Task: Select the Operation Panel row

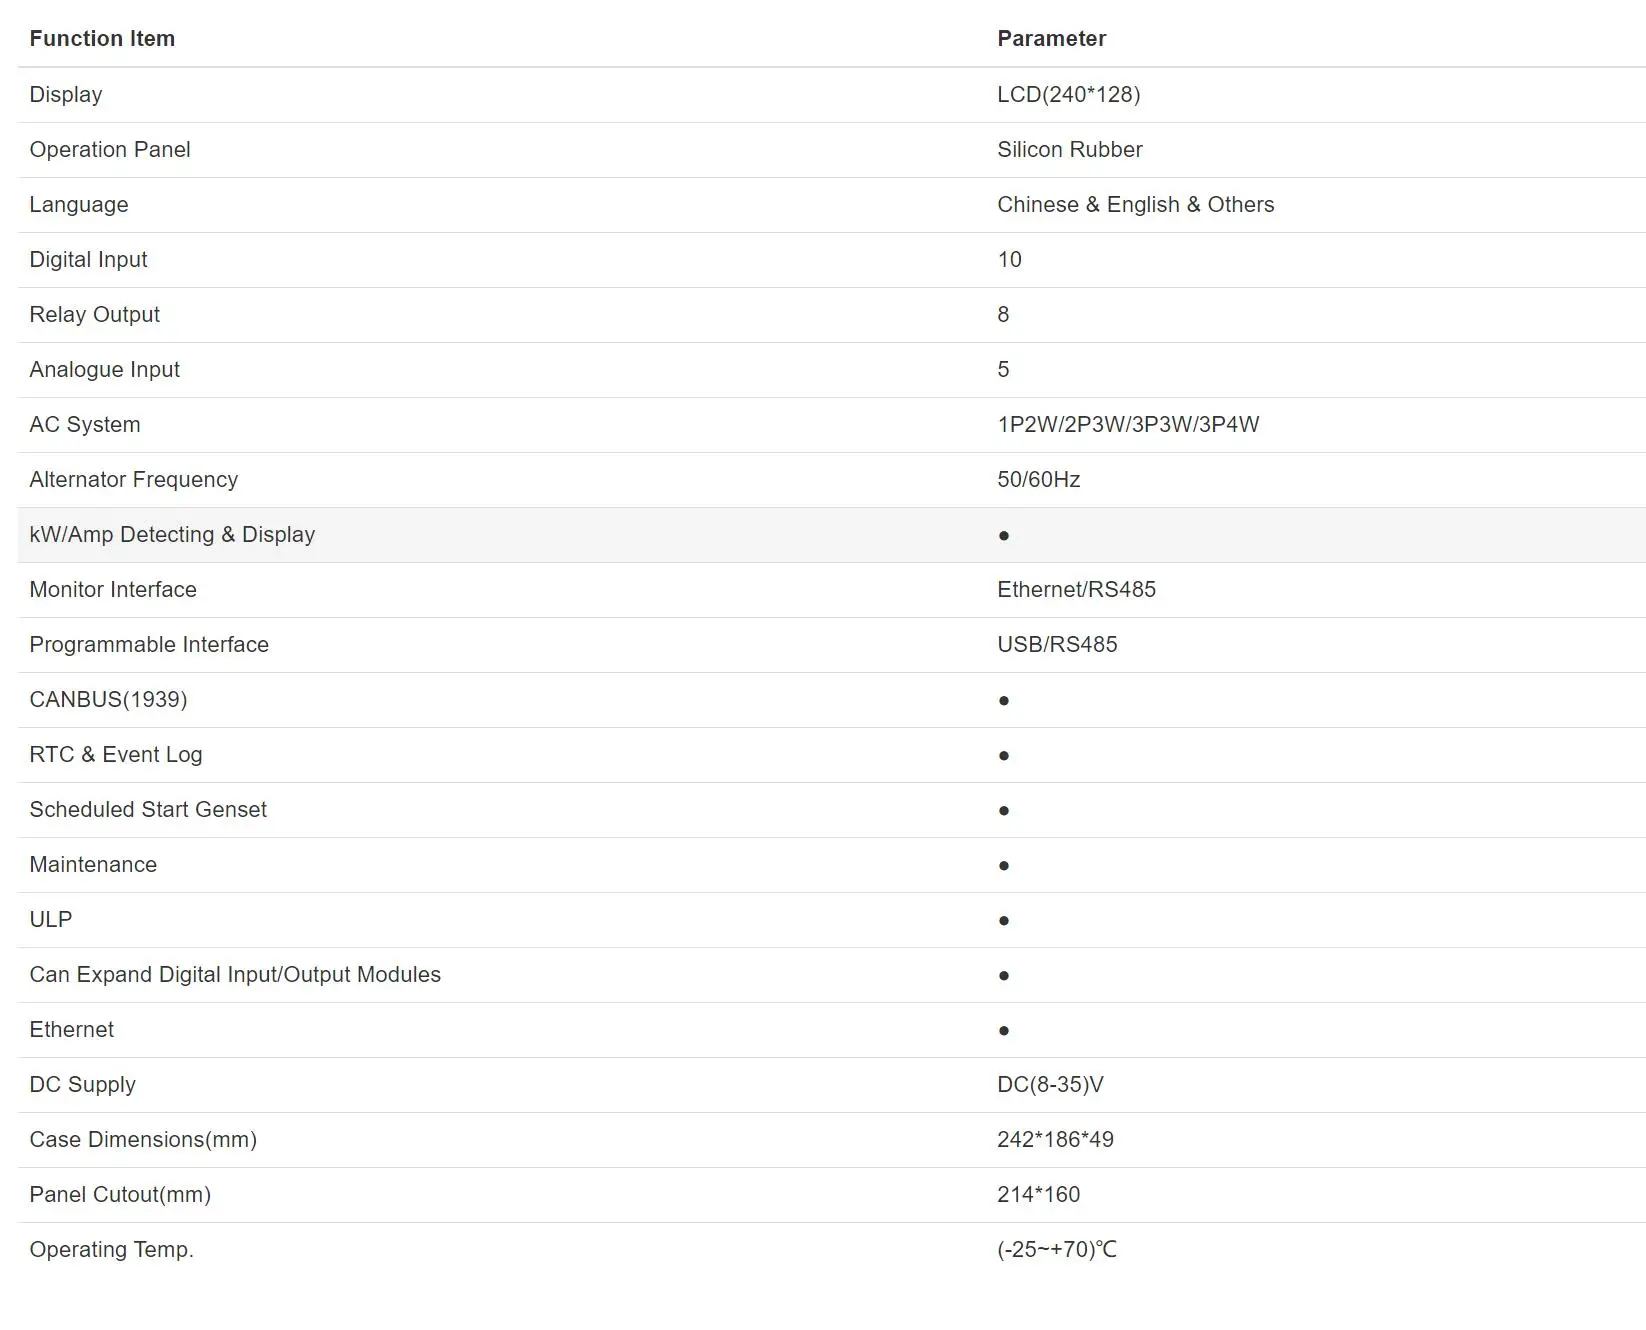Action: point(831,150)
